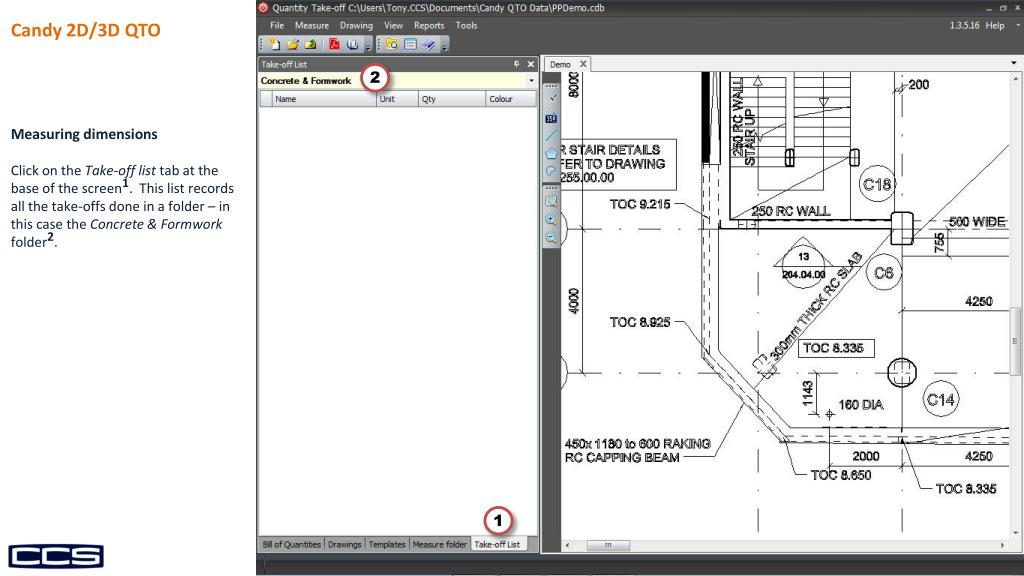Click the blue layers checkmark icon

coord(428,44)
